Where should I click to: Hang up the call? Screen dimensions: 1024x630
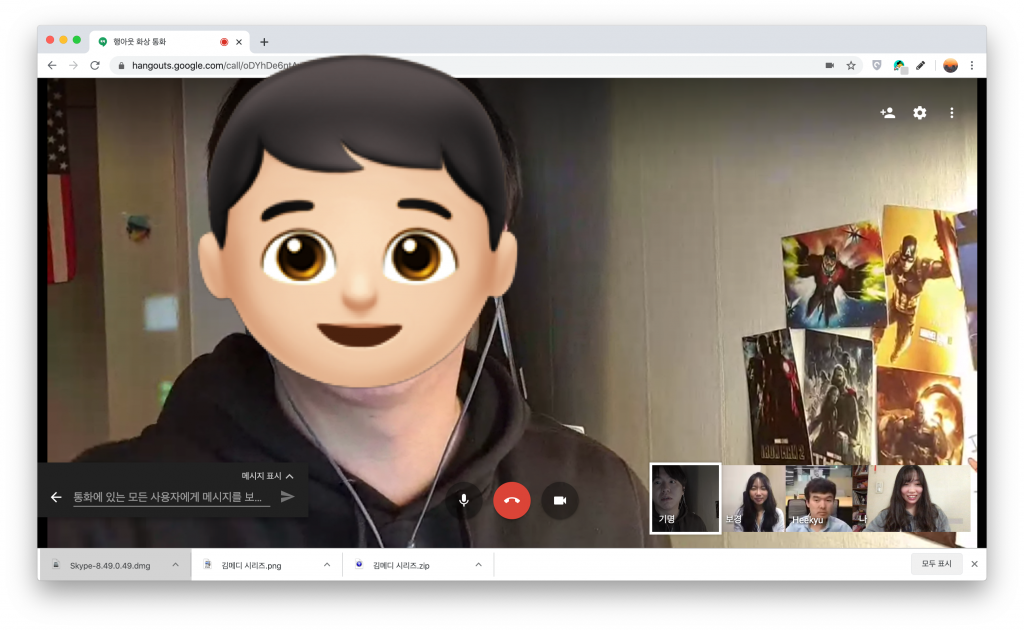512,501
